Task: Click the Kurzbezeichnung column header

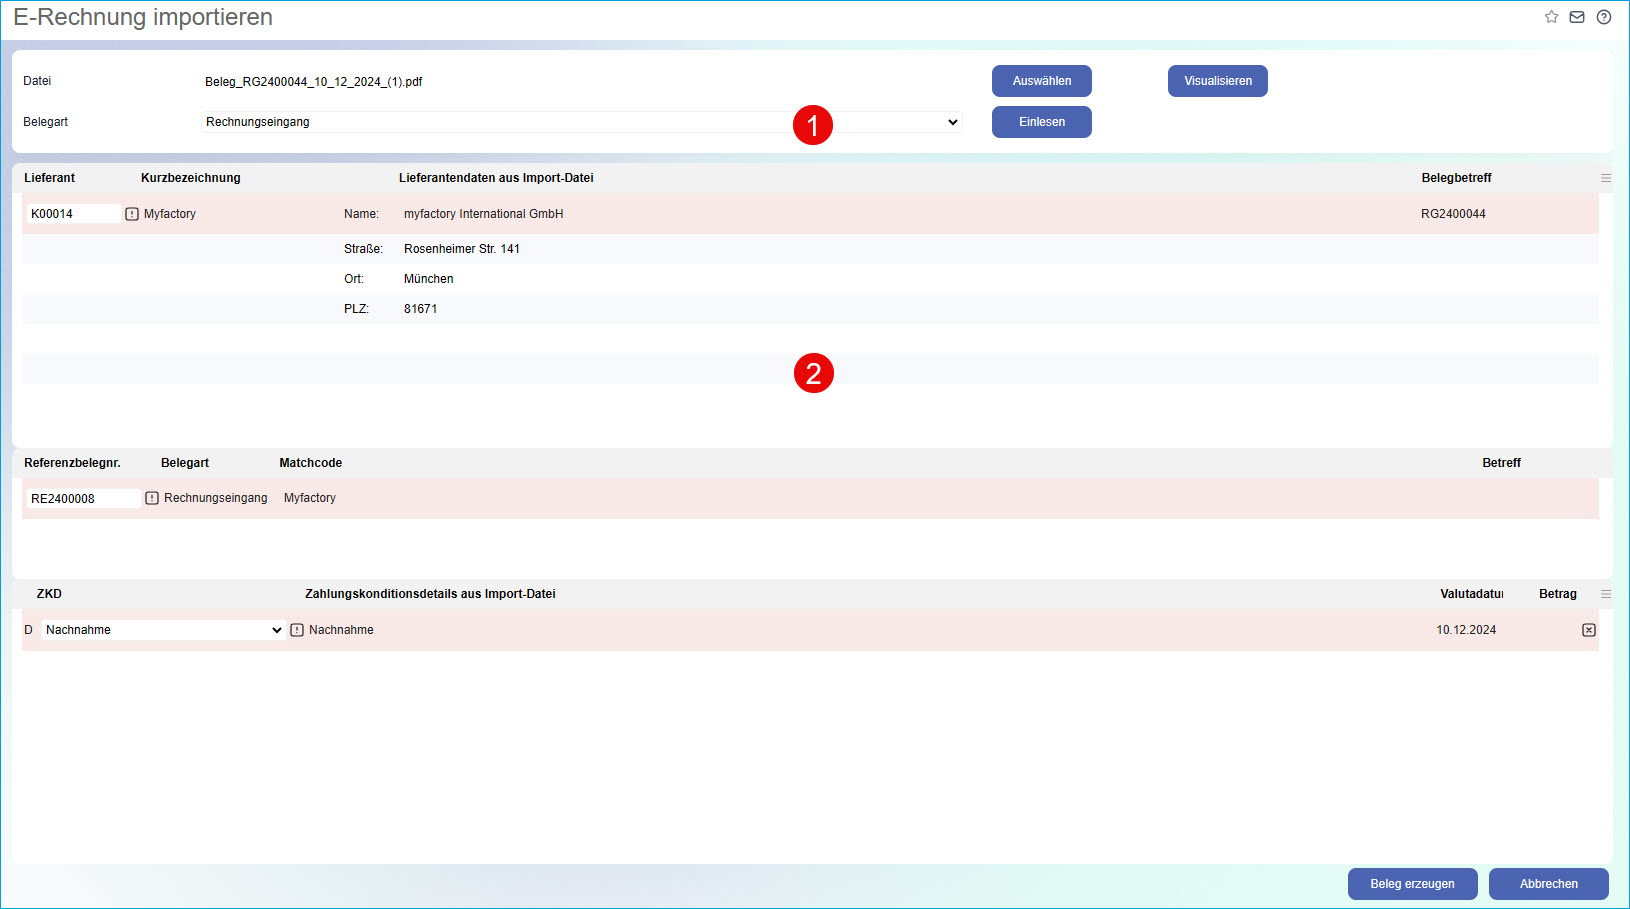Action: coord(191,178)
